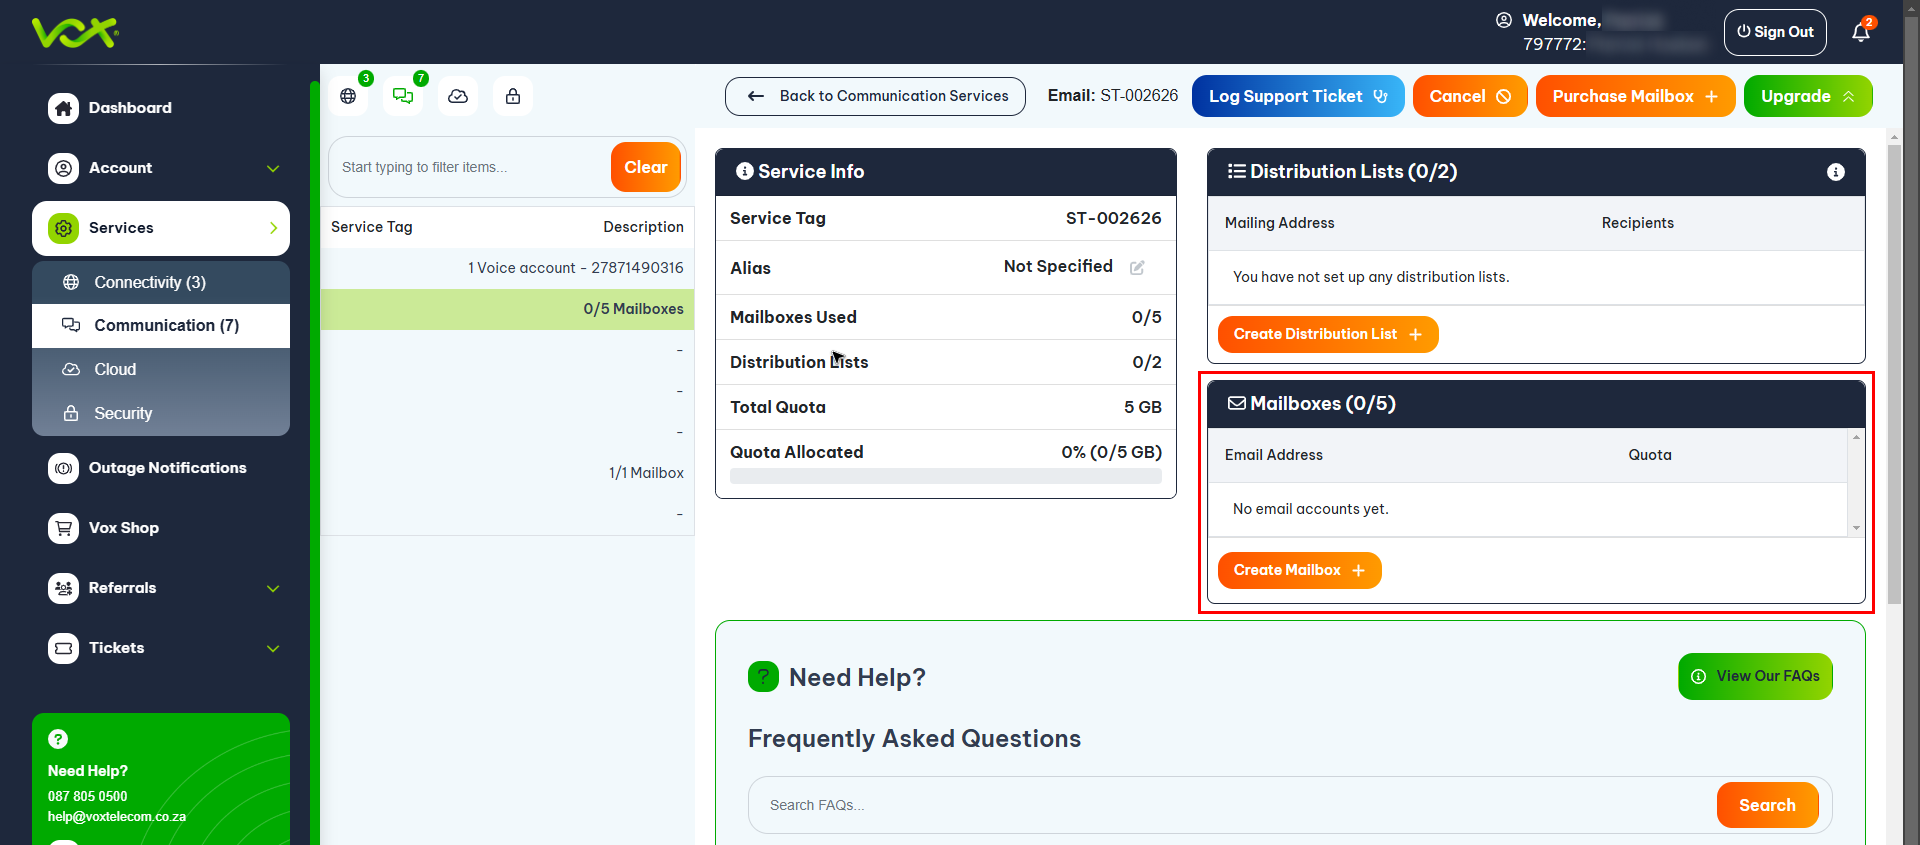Click Back to Communication Services
Viewport: 1920px width, 845px height.
tap(875, 97)
